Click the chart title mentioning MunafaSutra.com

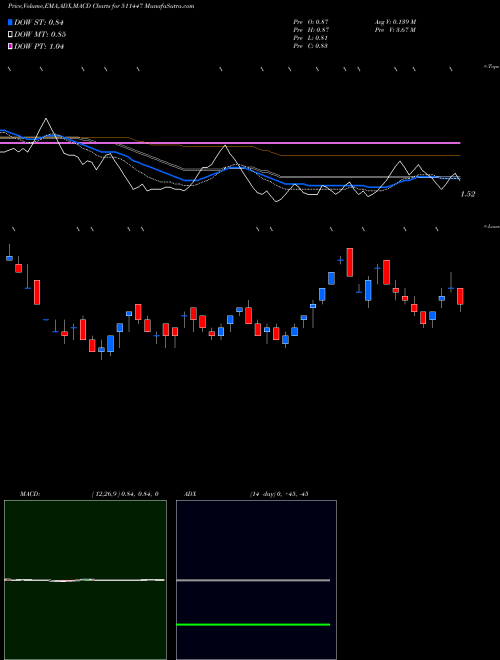click(x=101, y=7)
